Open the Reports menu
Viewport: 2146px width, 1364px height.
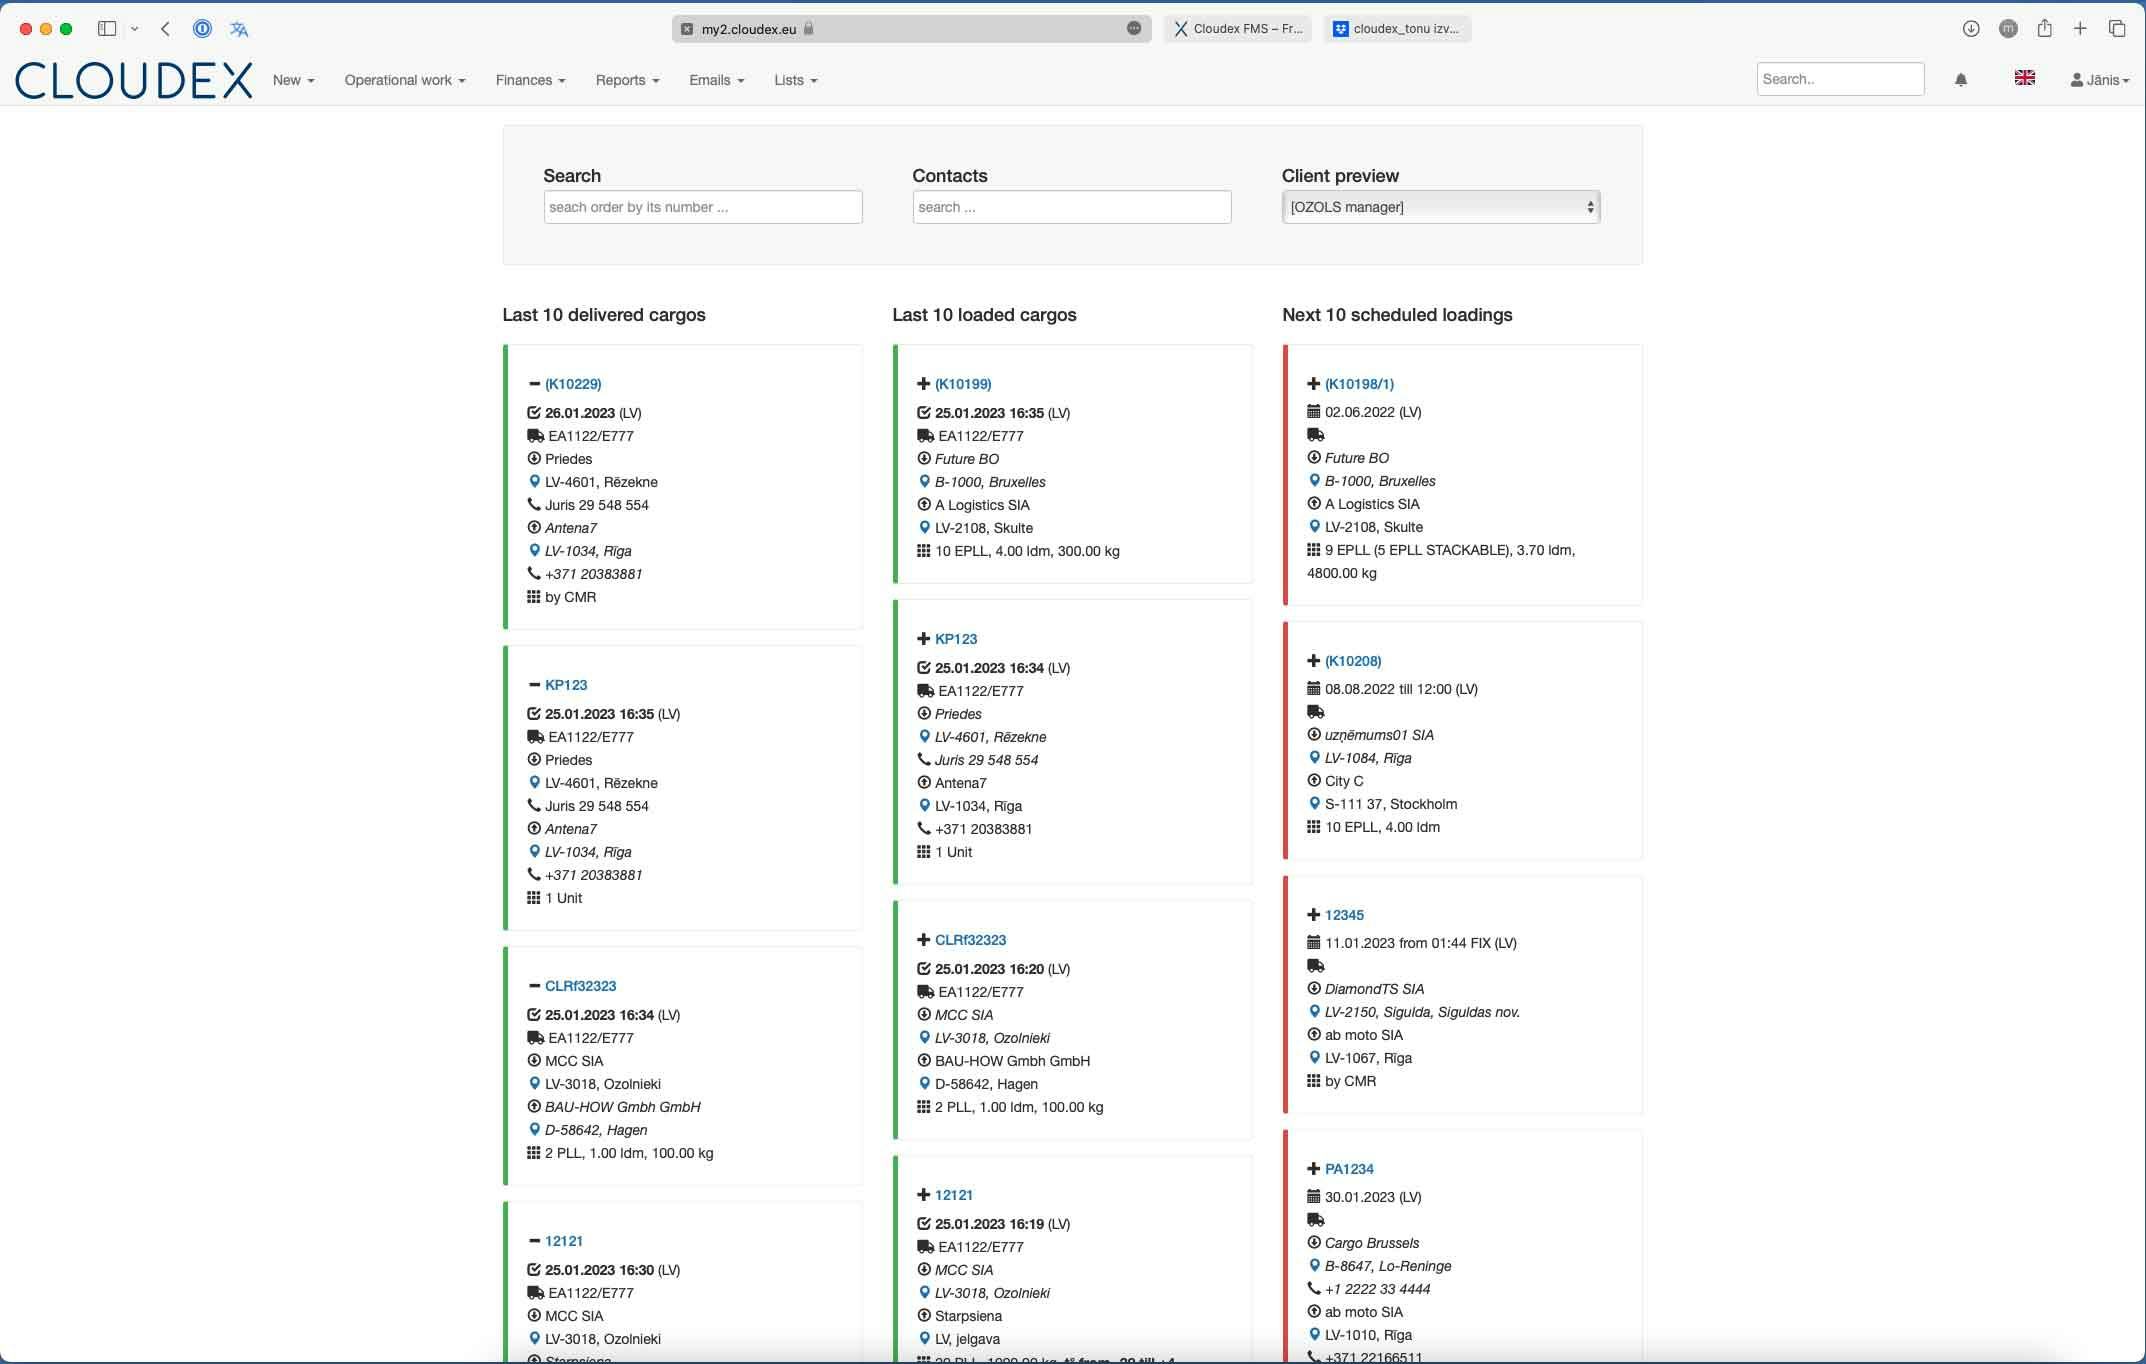tap(626, 80)
